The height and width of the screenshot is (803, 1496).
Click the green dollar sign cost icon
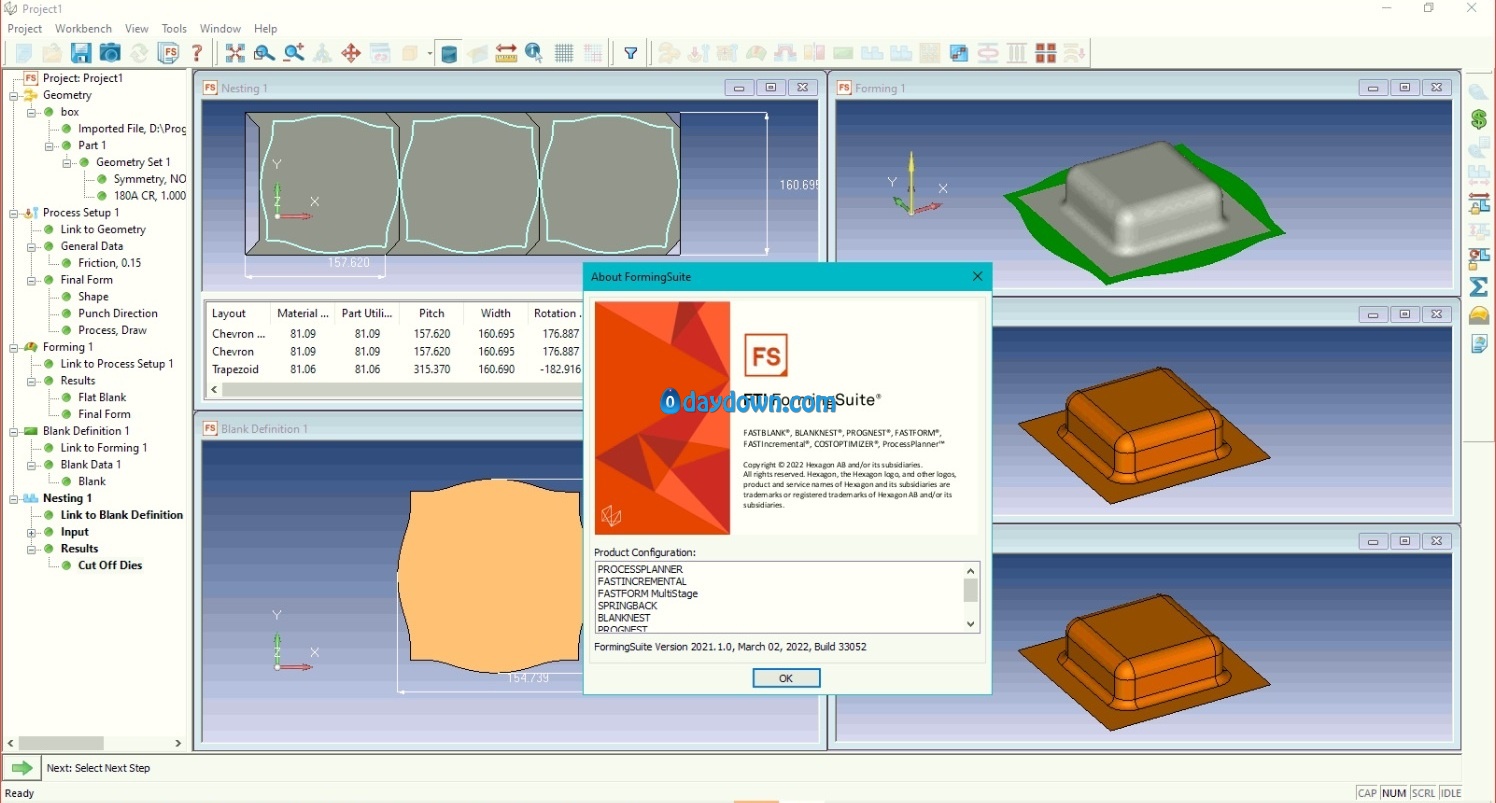(x=1478, y=120)
